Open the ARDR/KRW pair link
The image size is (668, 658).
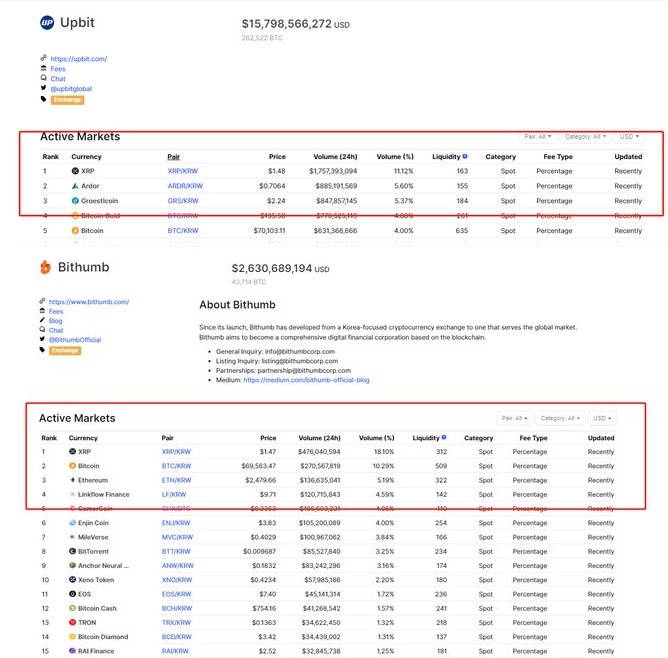[185, 186]
